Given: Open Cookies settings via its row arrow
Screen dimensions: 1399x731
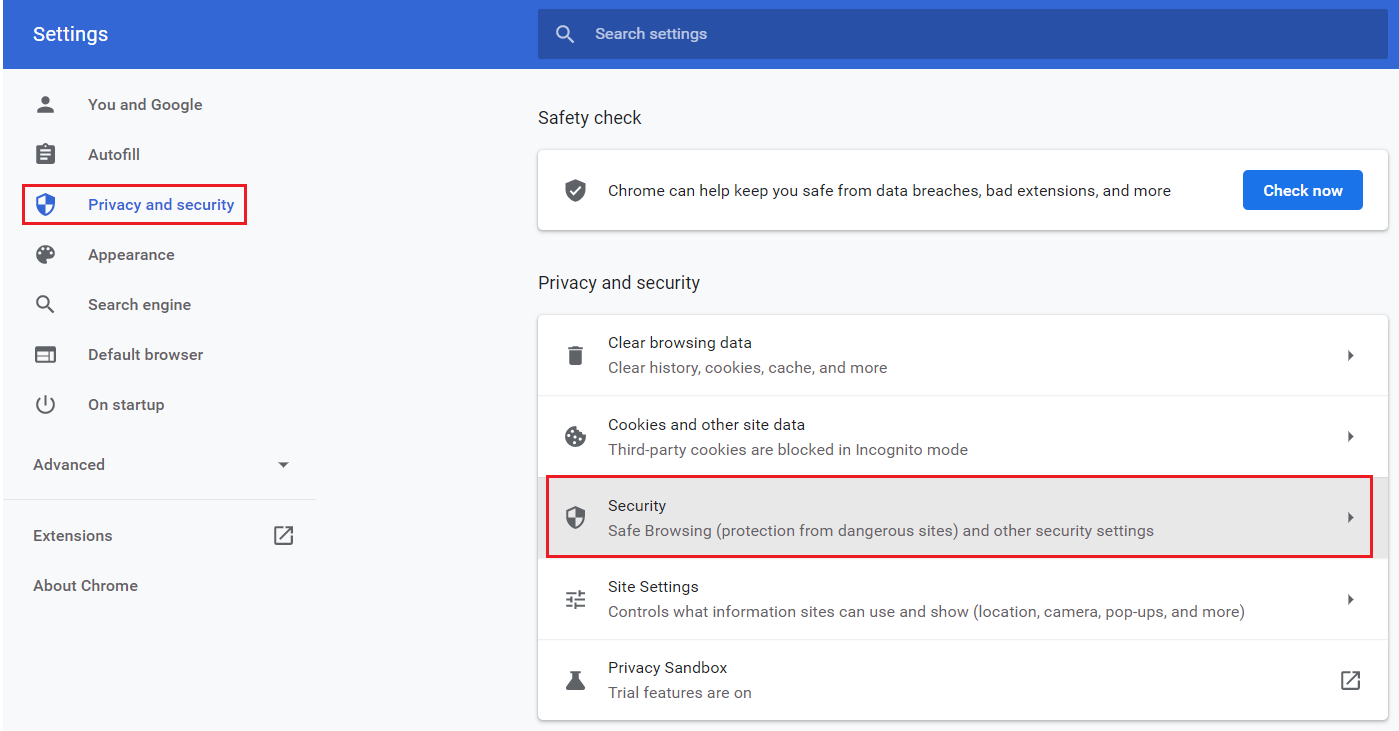Looking at the screenshot, I should [x=1350, y=436].
